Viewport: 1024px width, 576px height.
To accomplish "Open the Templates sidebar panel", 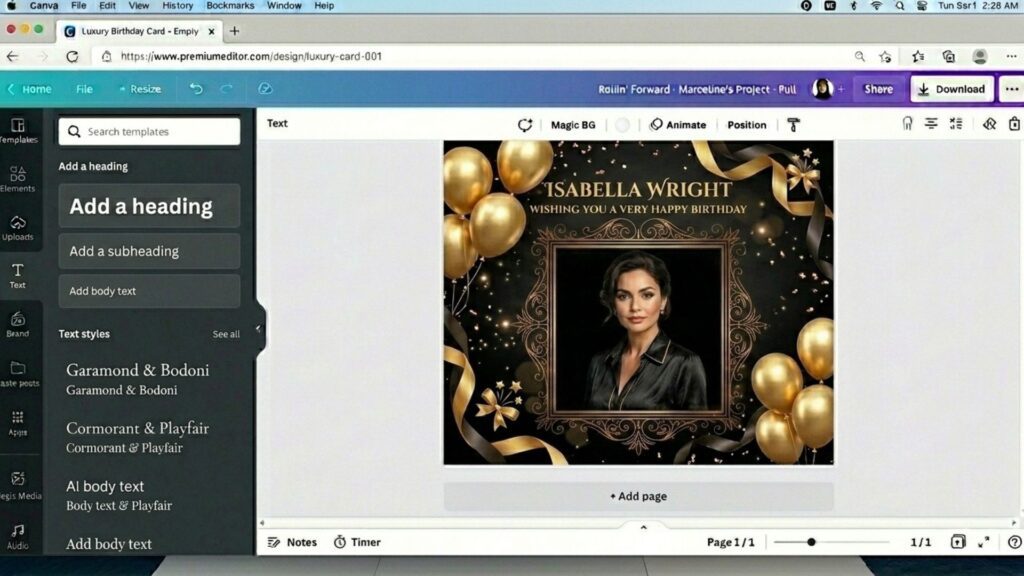I will click(18, 130).
